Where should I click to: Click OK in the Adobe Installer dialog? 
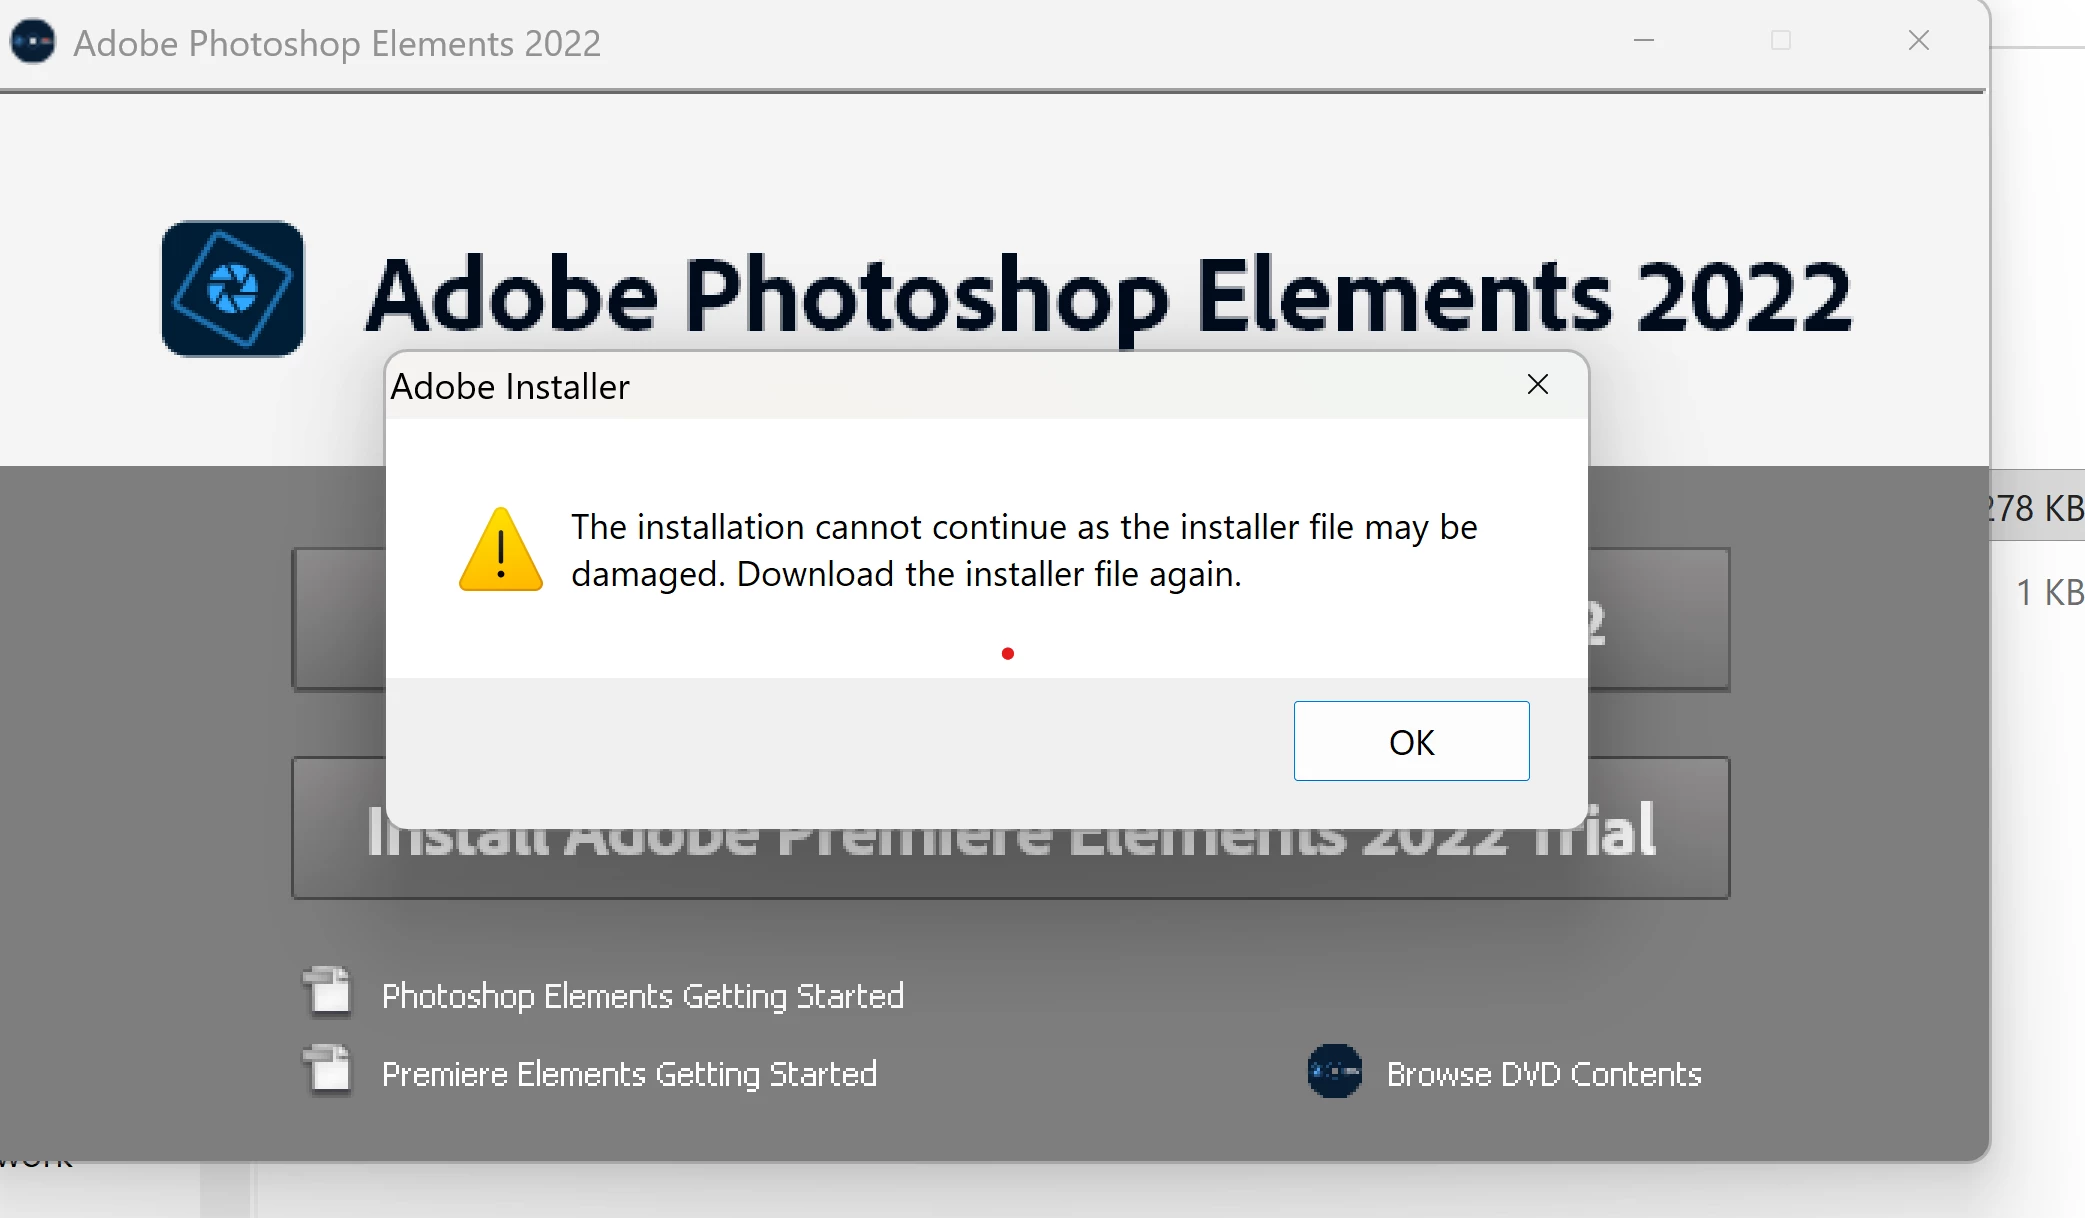[x=1410, y=741]
